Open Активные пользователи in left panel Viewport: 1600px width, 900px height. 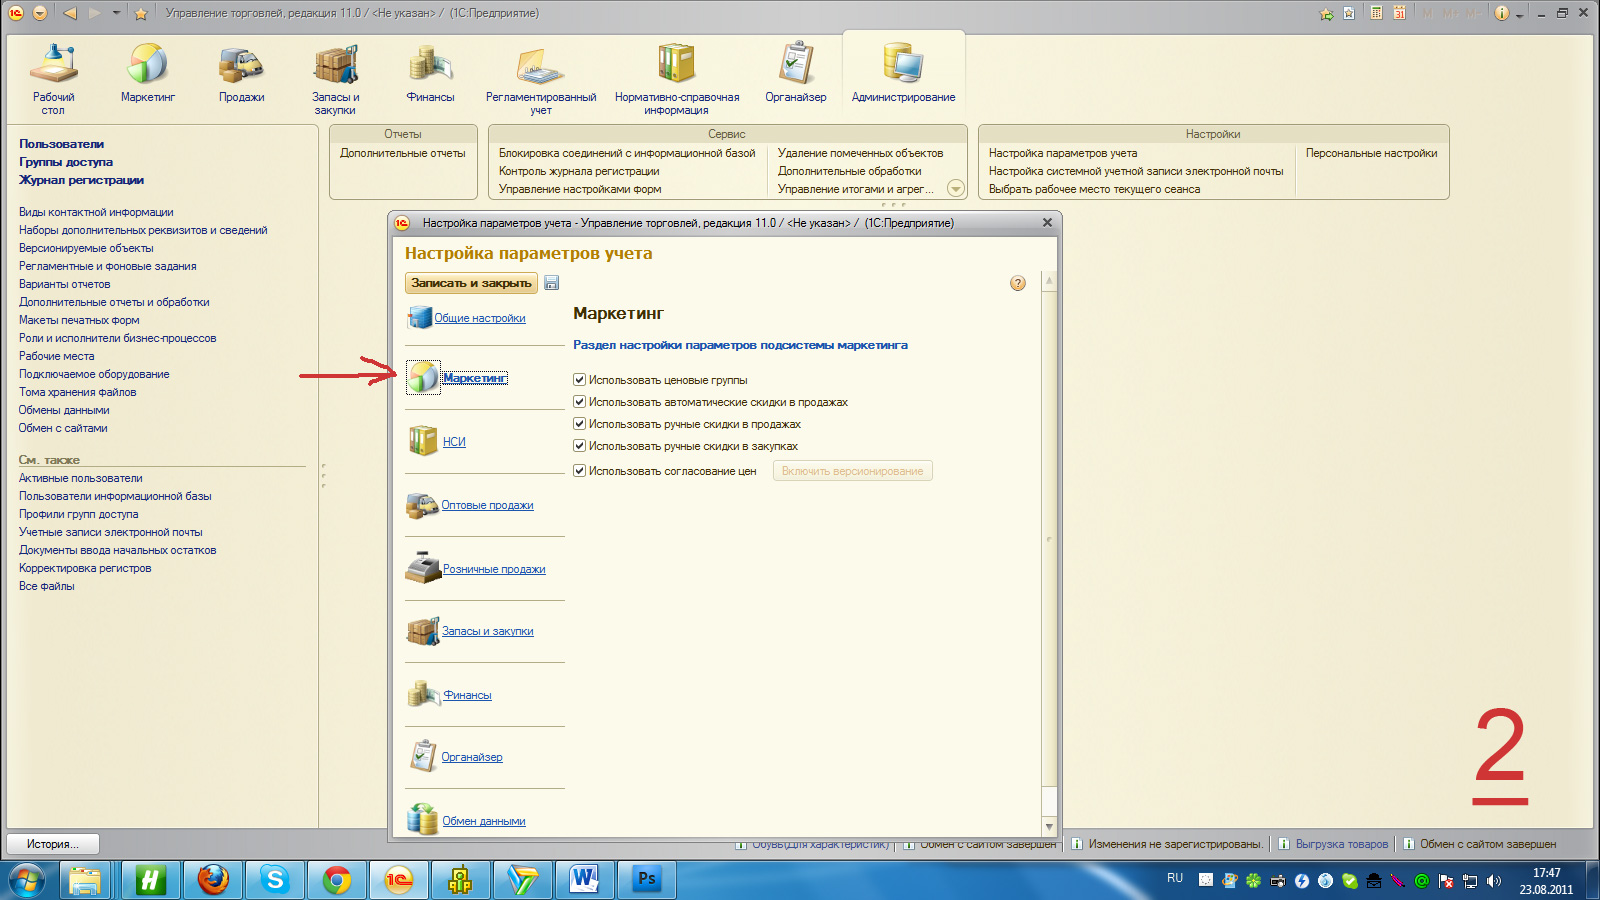coord(81,478)
